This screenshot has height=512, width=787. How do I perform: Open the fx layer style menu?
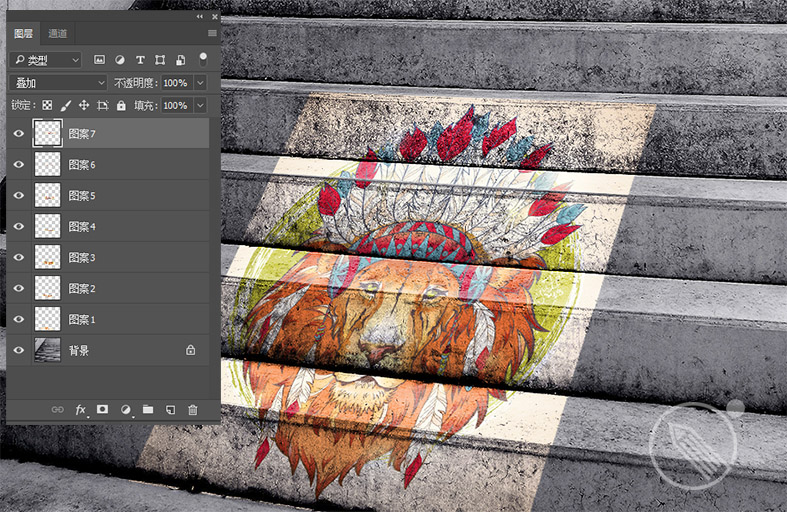[81, 410]
